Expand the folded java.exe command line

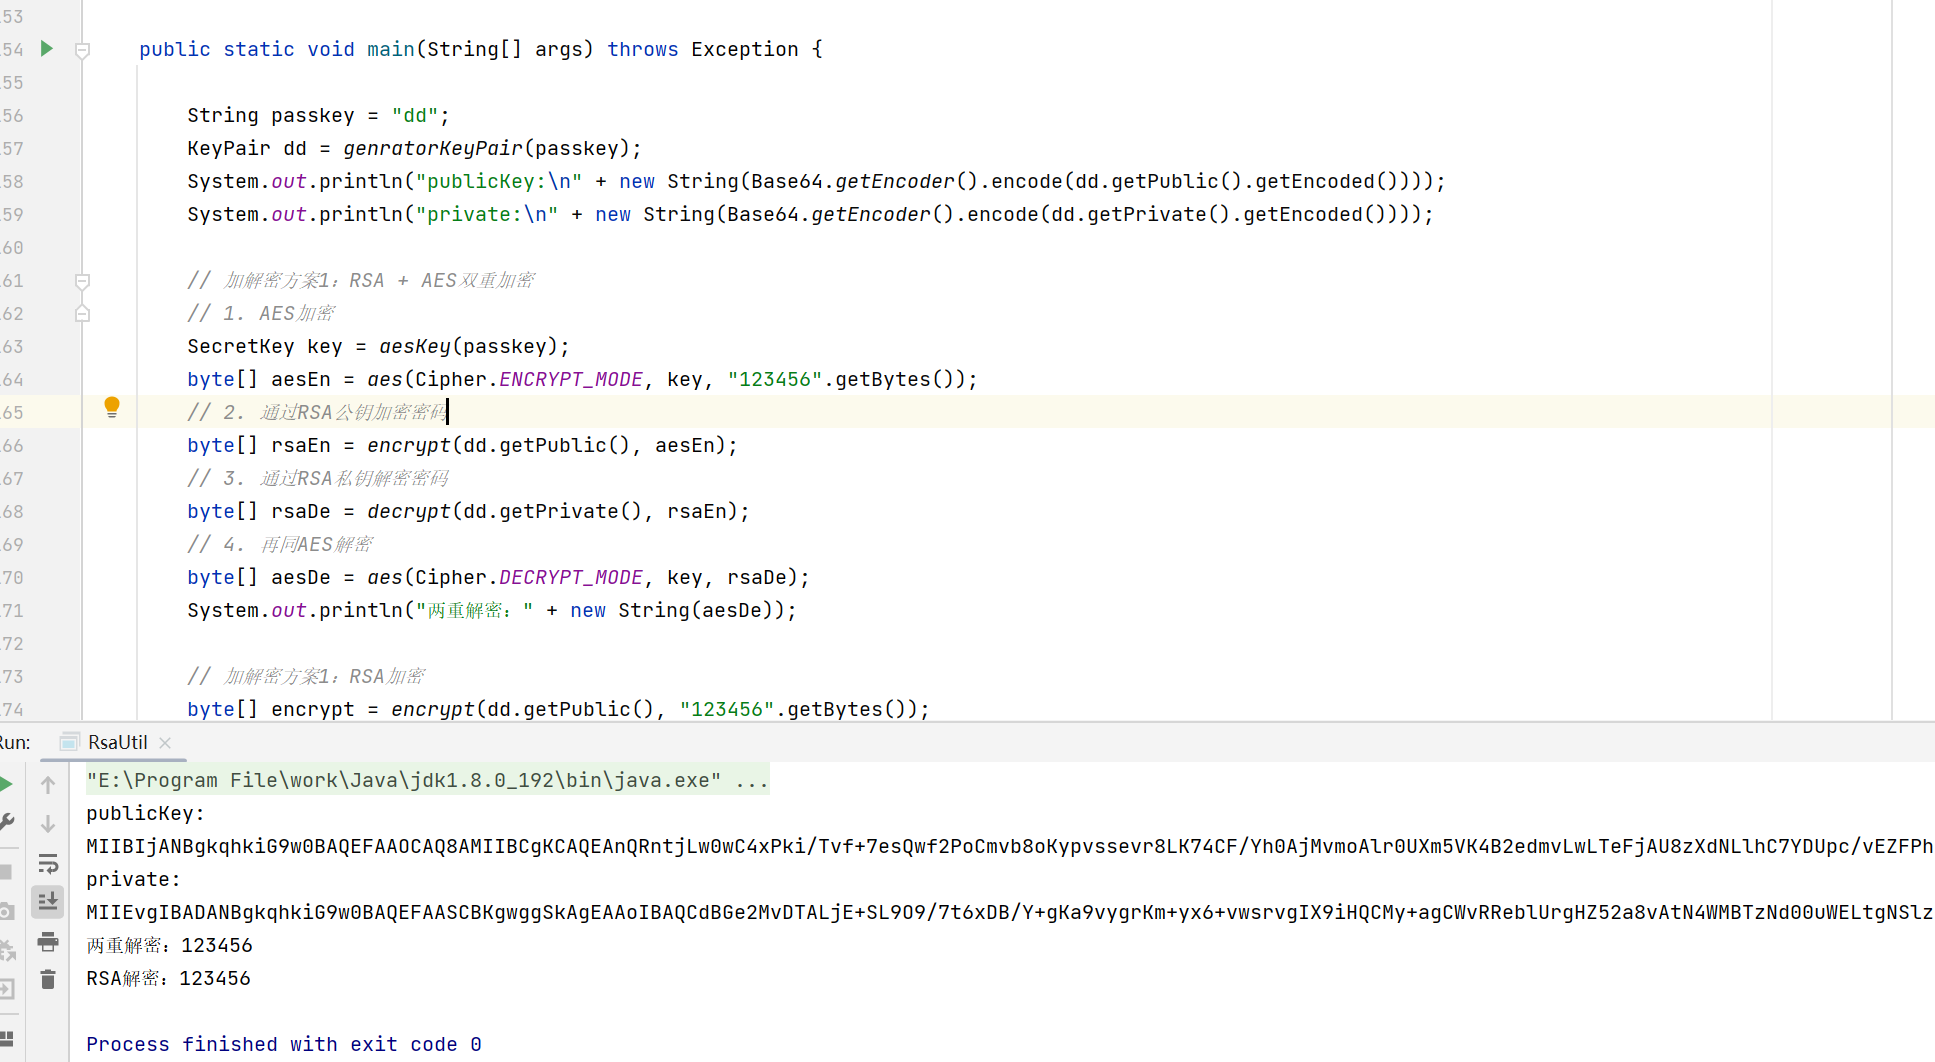pos(752,780)
